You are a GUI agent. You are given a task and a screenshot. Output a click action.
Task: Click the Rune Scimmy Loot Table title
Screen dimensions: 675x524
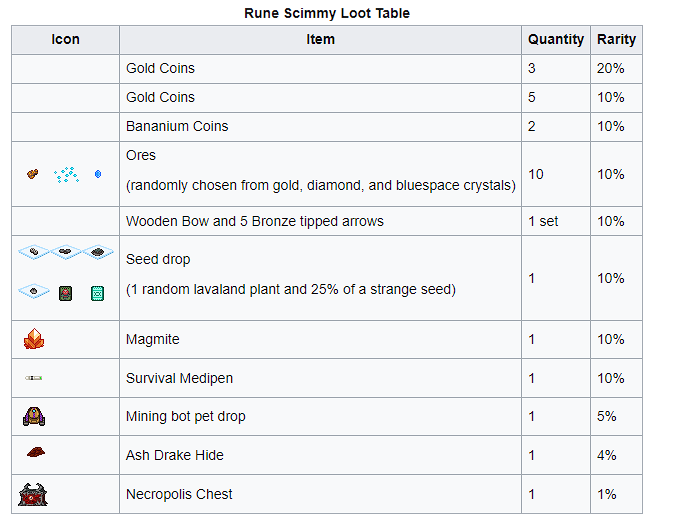[327, 13]
